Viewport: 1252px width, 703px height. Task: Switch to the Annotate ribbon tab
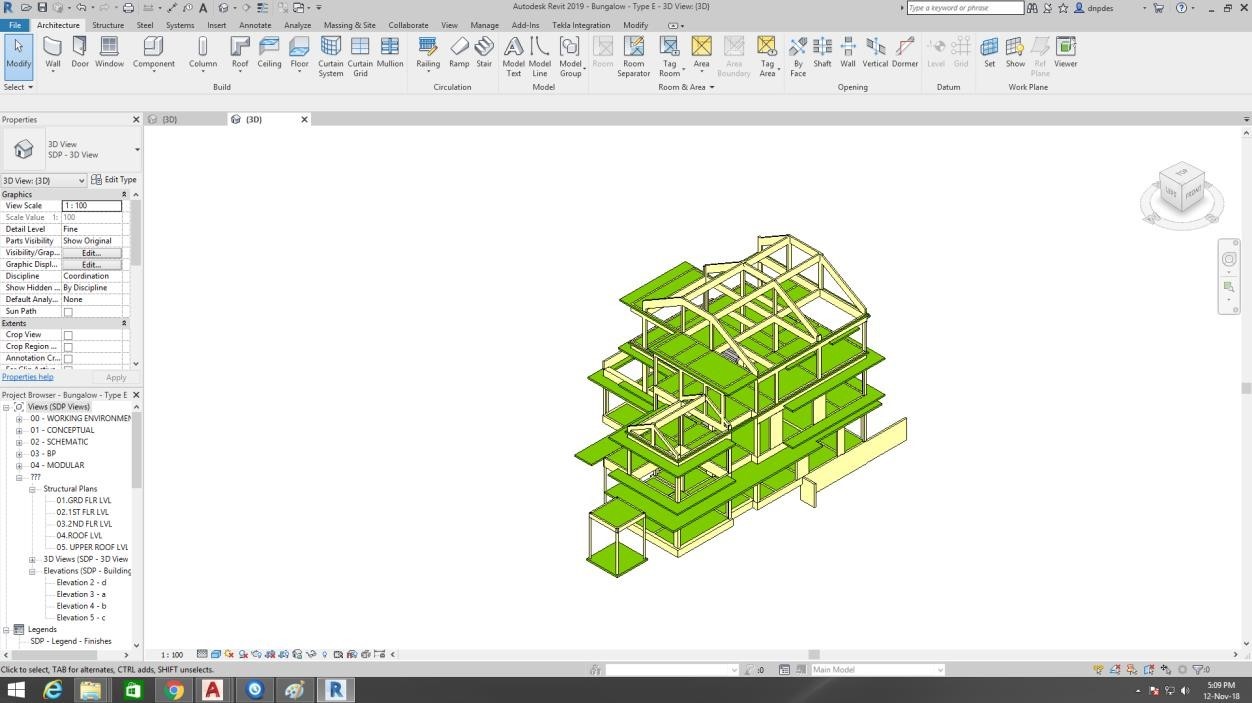[255, 25]
